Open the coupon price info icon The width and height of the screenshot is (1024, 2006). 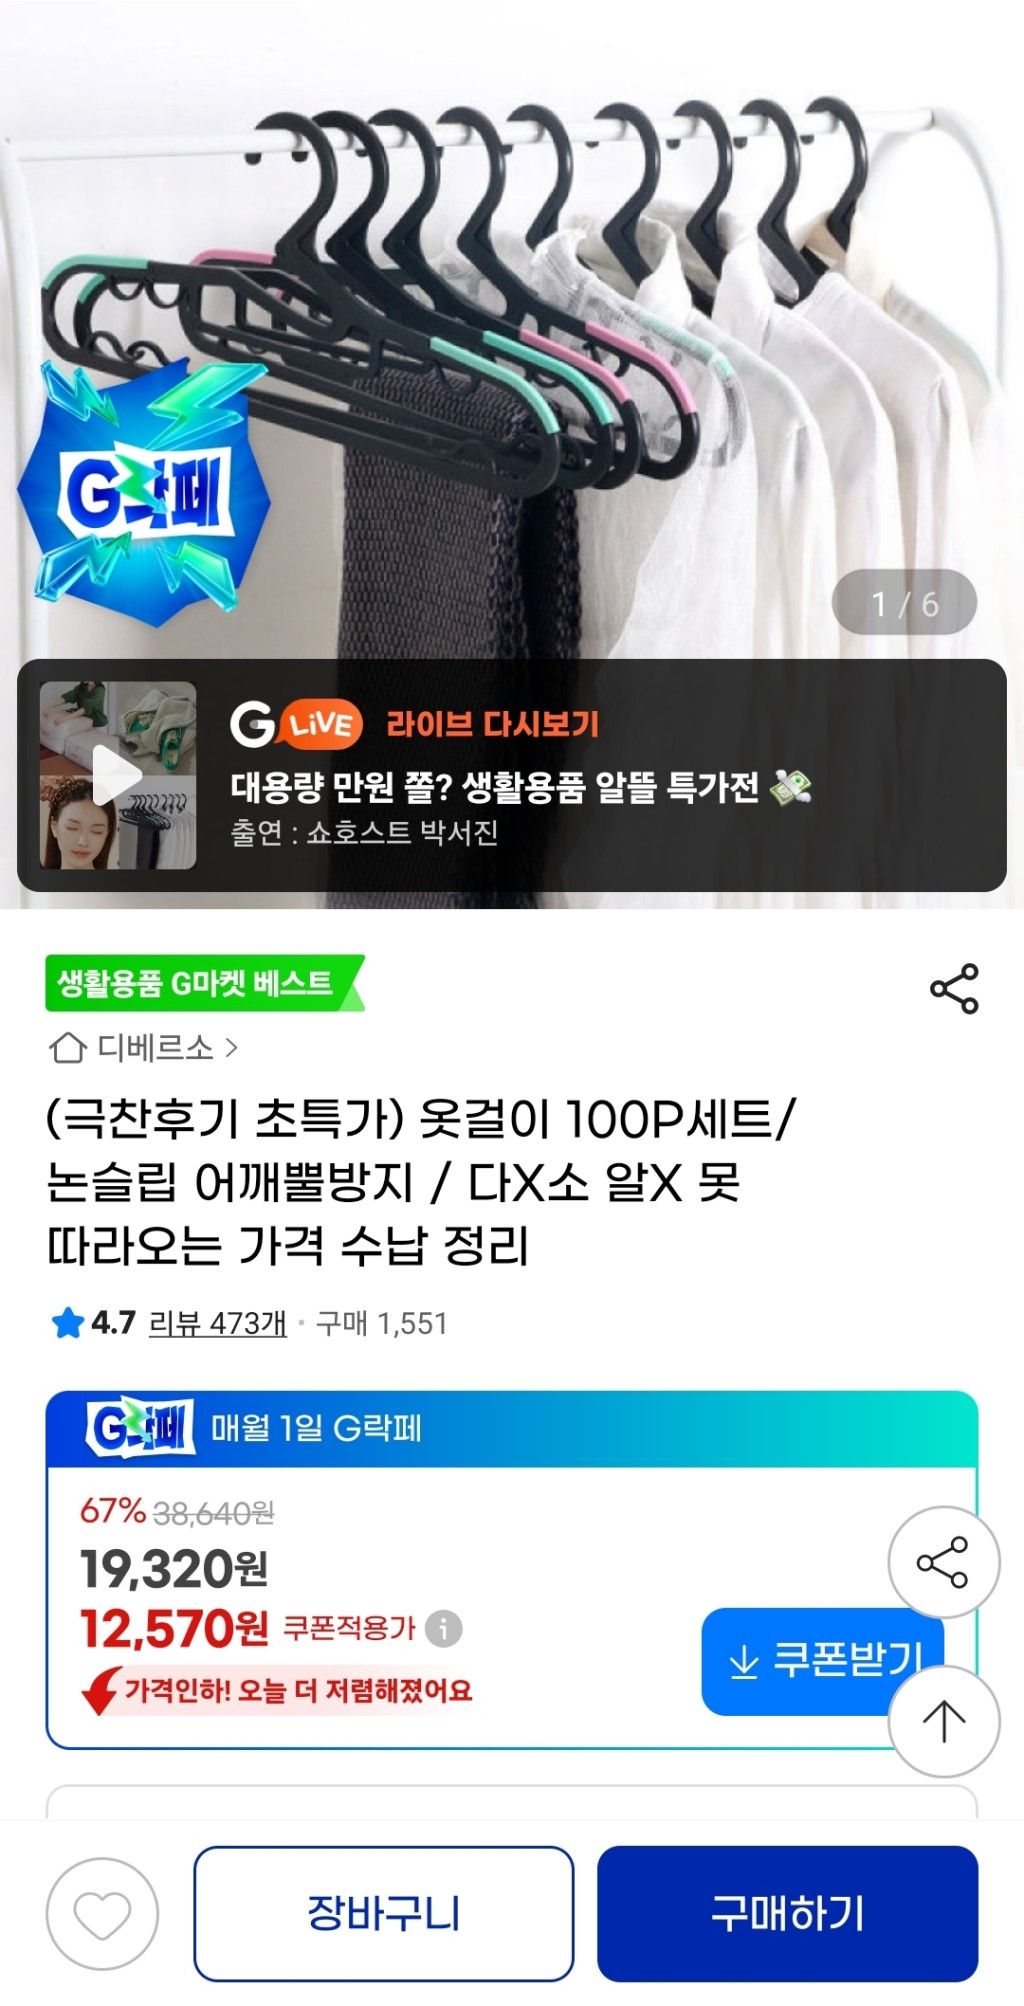[444, 1629]
